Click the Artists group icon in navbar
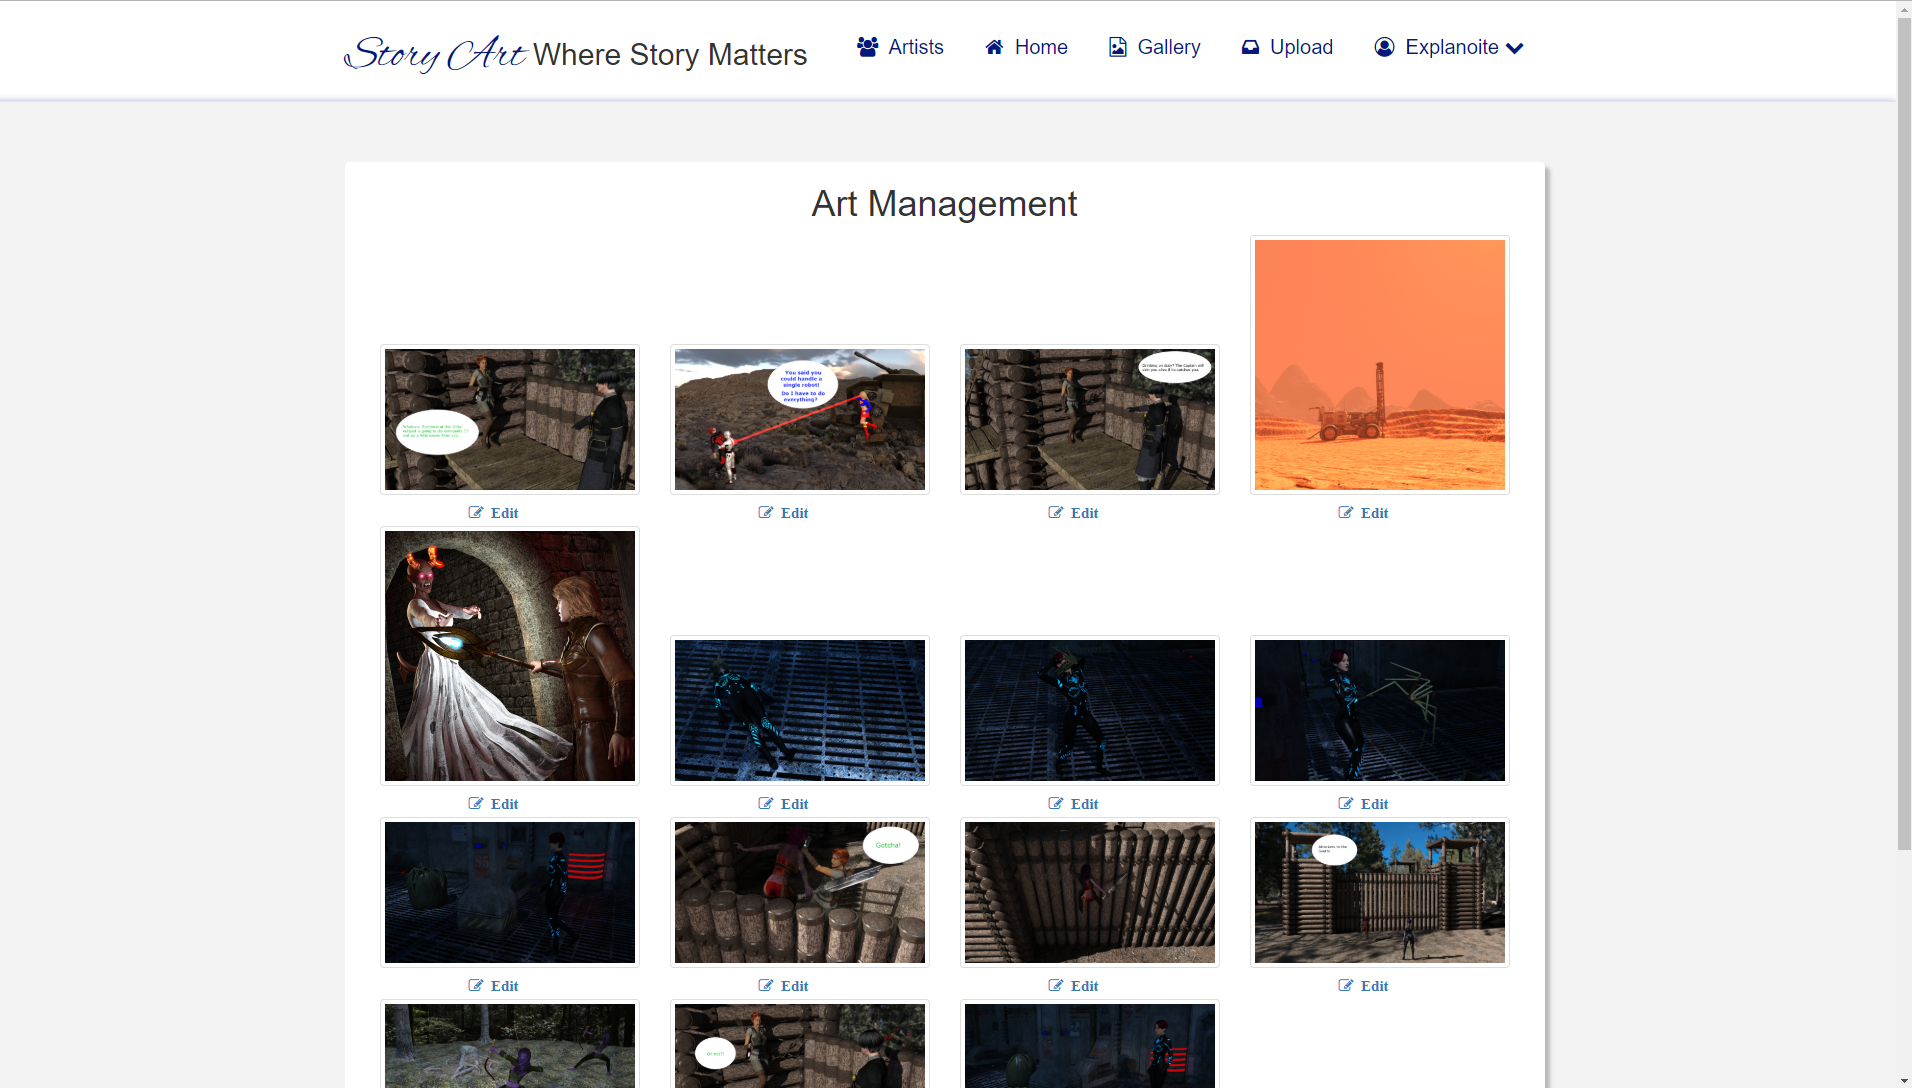Image resolution: width=1912 pixels, height=1088 pixels. 867,47
